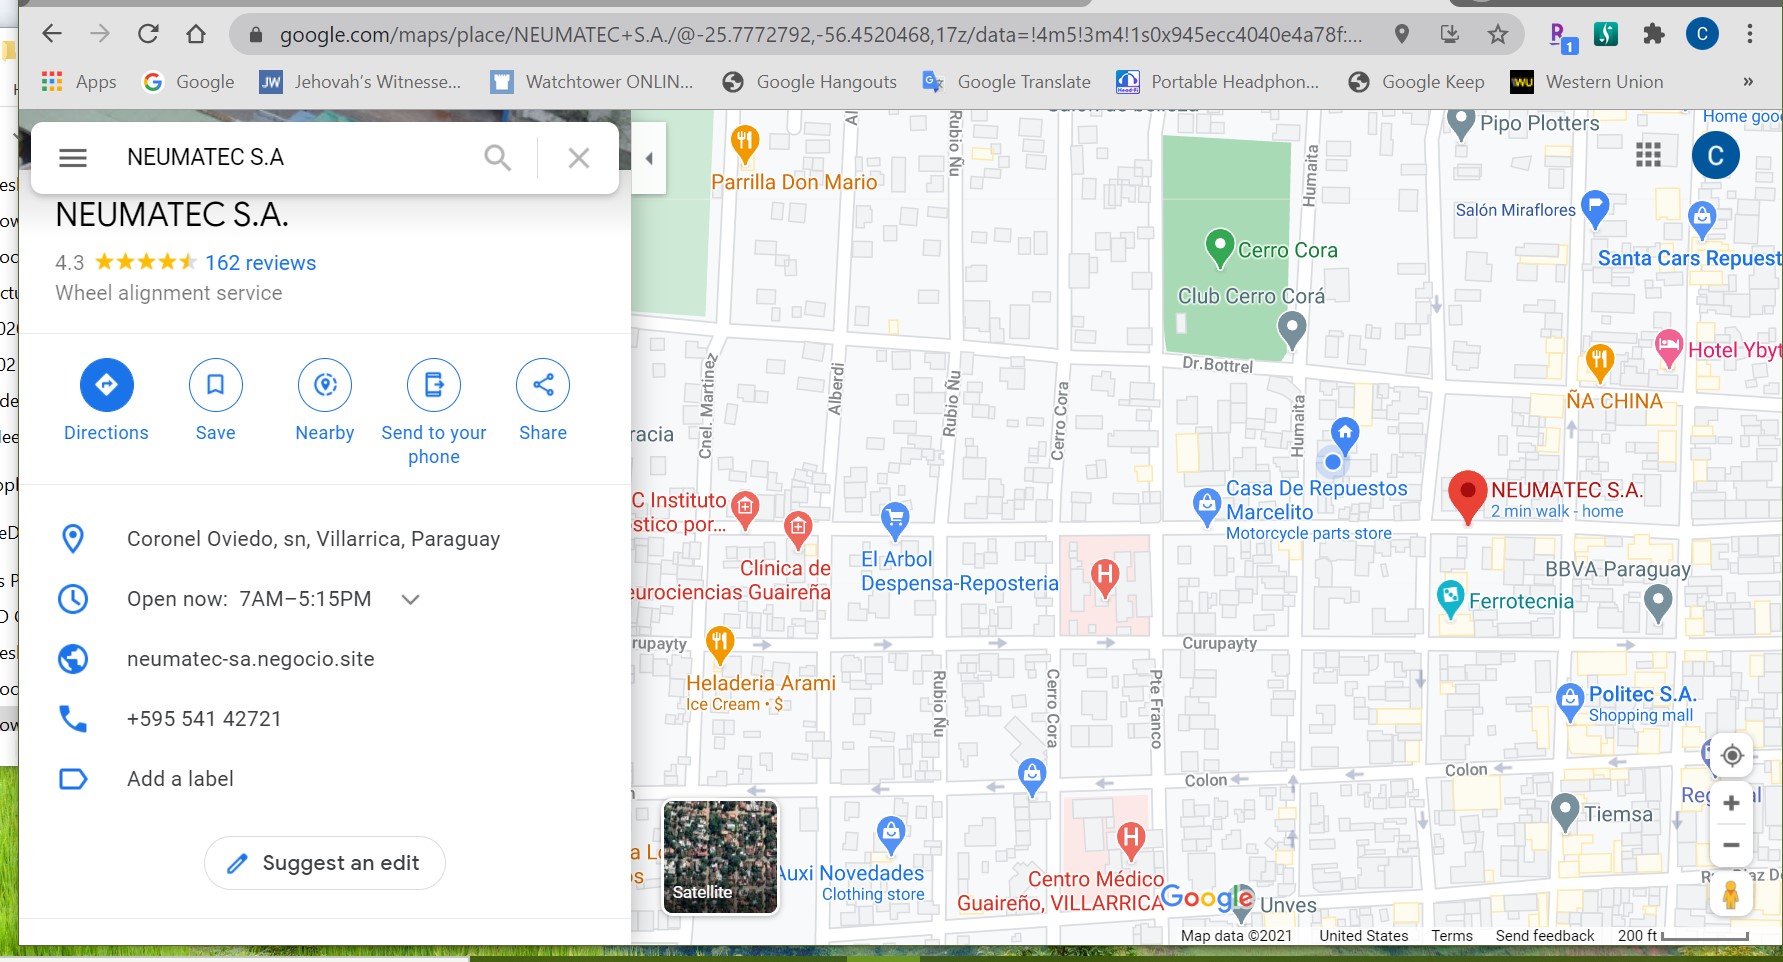
Task: Click the red NEUMATEC S.A. map pin
Action: click(x=1467, y=497)
